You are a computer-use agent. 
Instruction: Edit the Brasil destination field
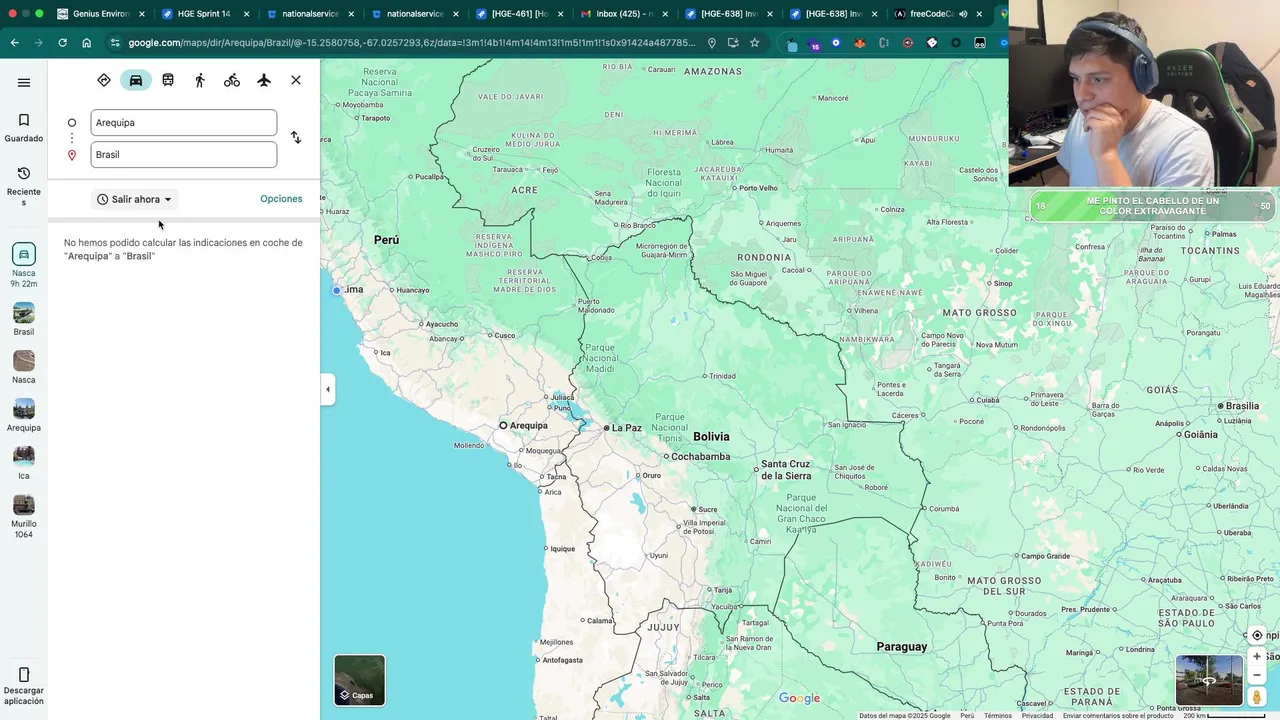[183, 154]
